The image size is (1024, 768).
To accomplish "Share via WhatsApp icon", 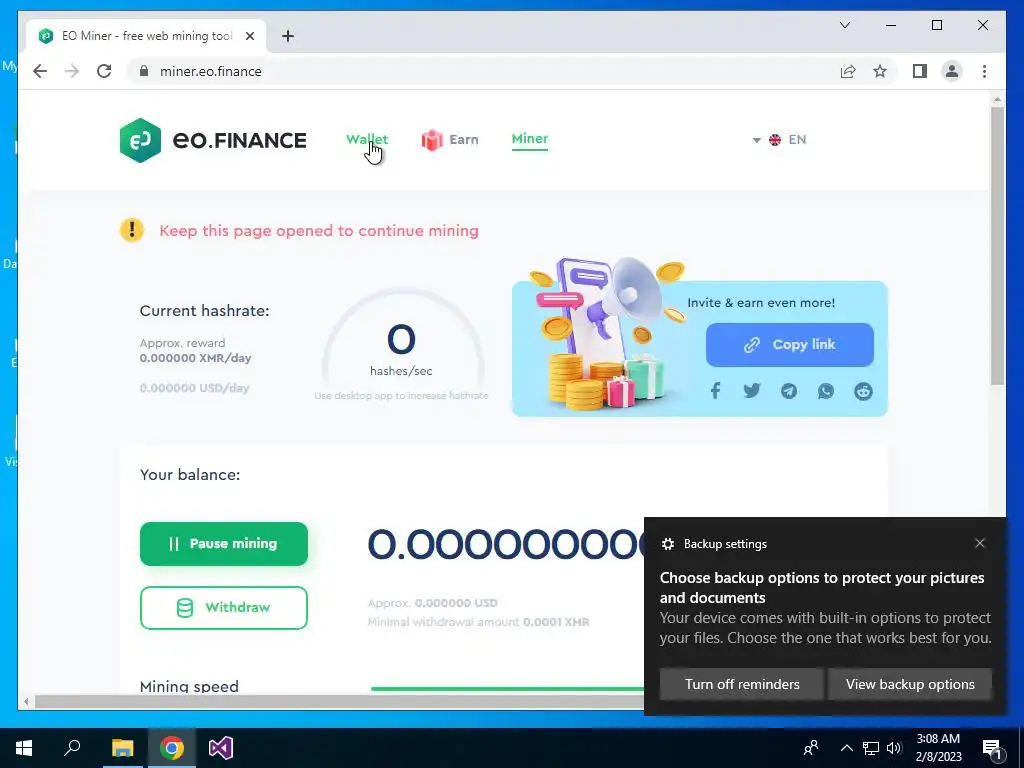I will tap(825, 391).
